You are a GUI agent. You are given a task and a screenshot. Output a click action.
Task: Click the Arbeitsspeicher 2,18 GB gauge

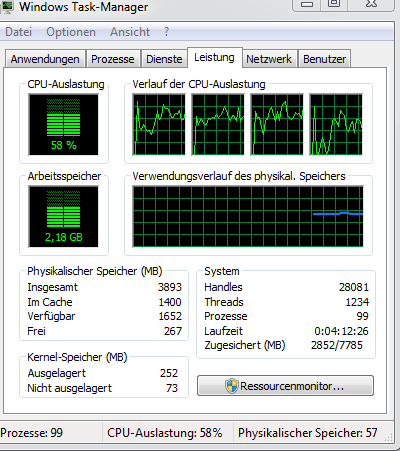tap(63, 216)
